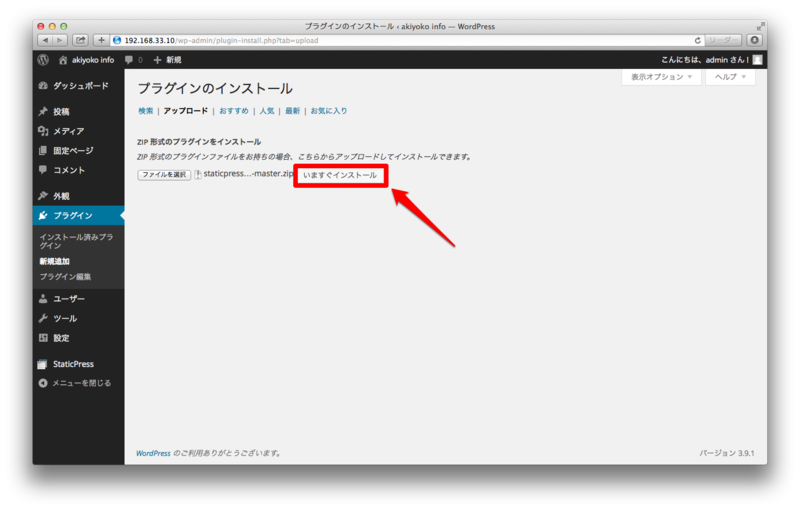Open プラグイン編集 submenu item
Screen dimensions: 800x510
[x=65, y=276]
